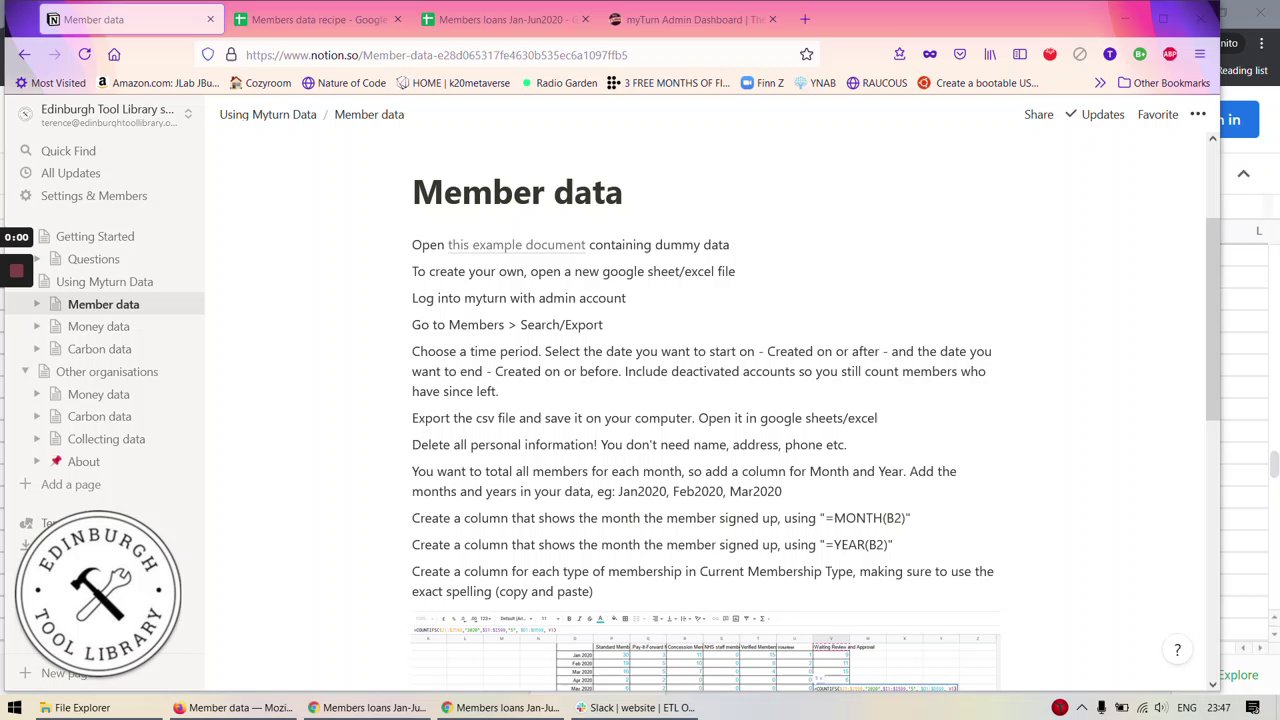Click the tracking protection shield icon
The height and width of the screenshot is (720, 1280).
coord(208,54)
